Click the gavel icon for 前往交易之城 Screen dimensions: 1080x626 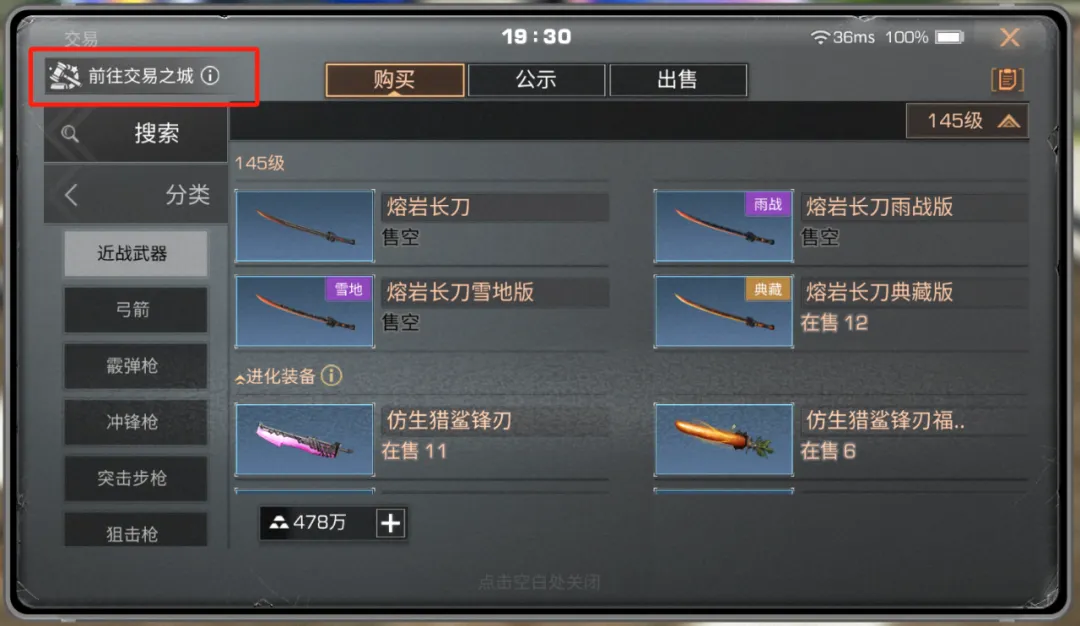(x=65, y=76)
